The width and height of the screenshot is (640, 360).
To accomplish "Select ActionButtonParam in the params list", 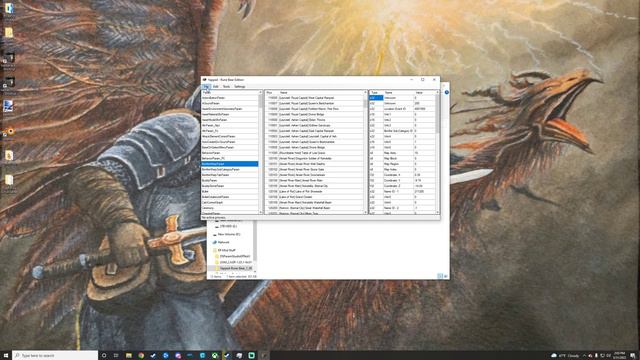I will point(230,98).
